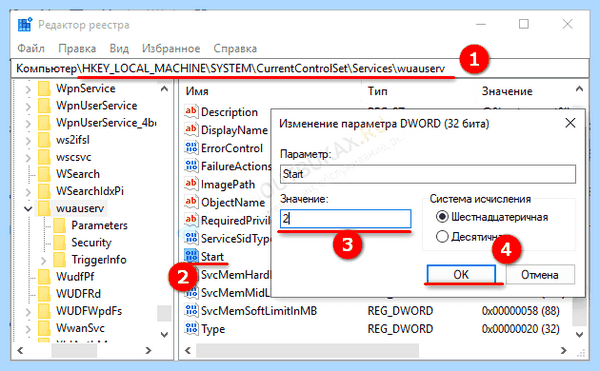Click the value 0x00000020 (32)
Image resolution: width=600 pixels, height=371 pixels.
click(520, 329)
